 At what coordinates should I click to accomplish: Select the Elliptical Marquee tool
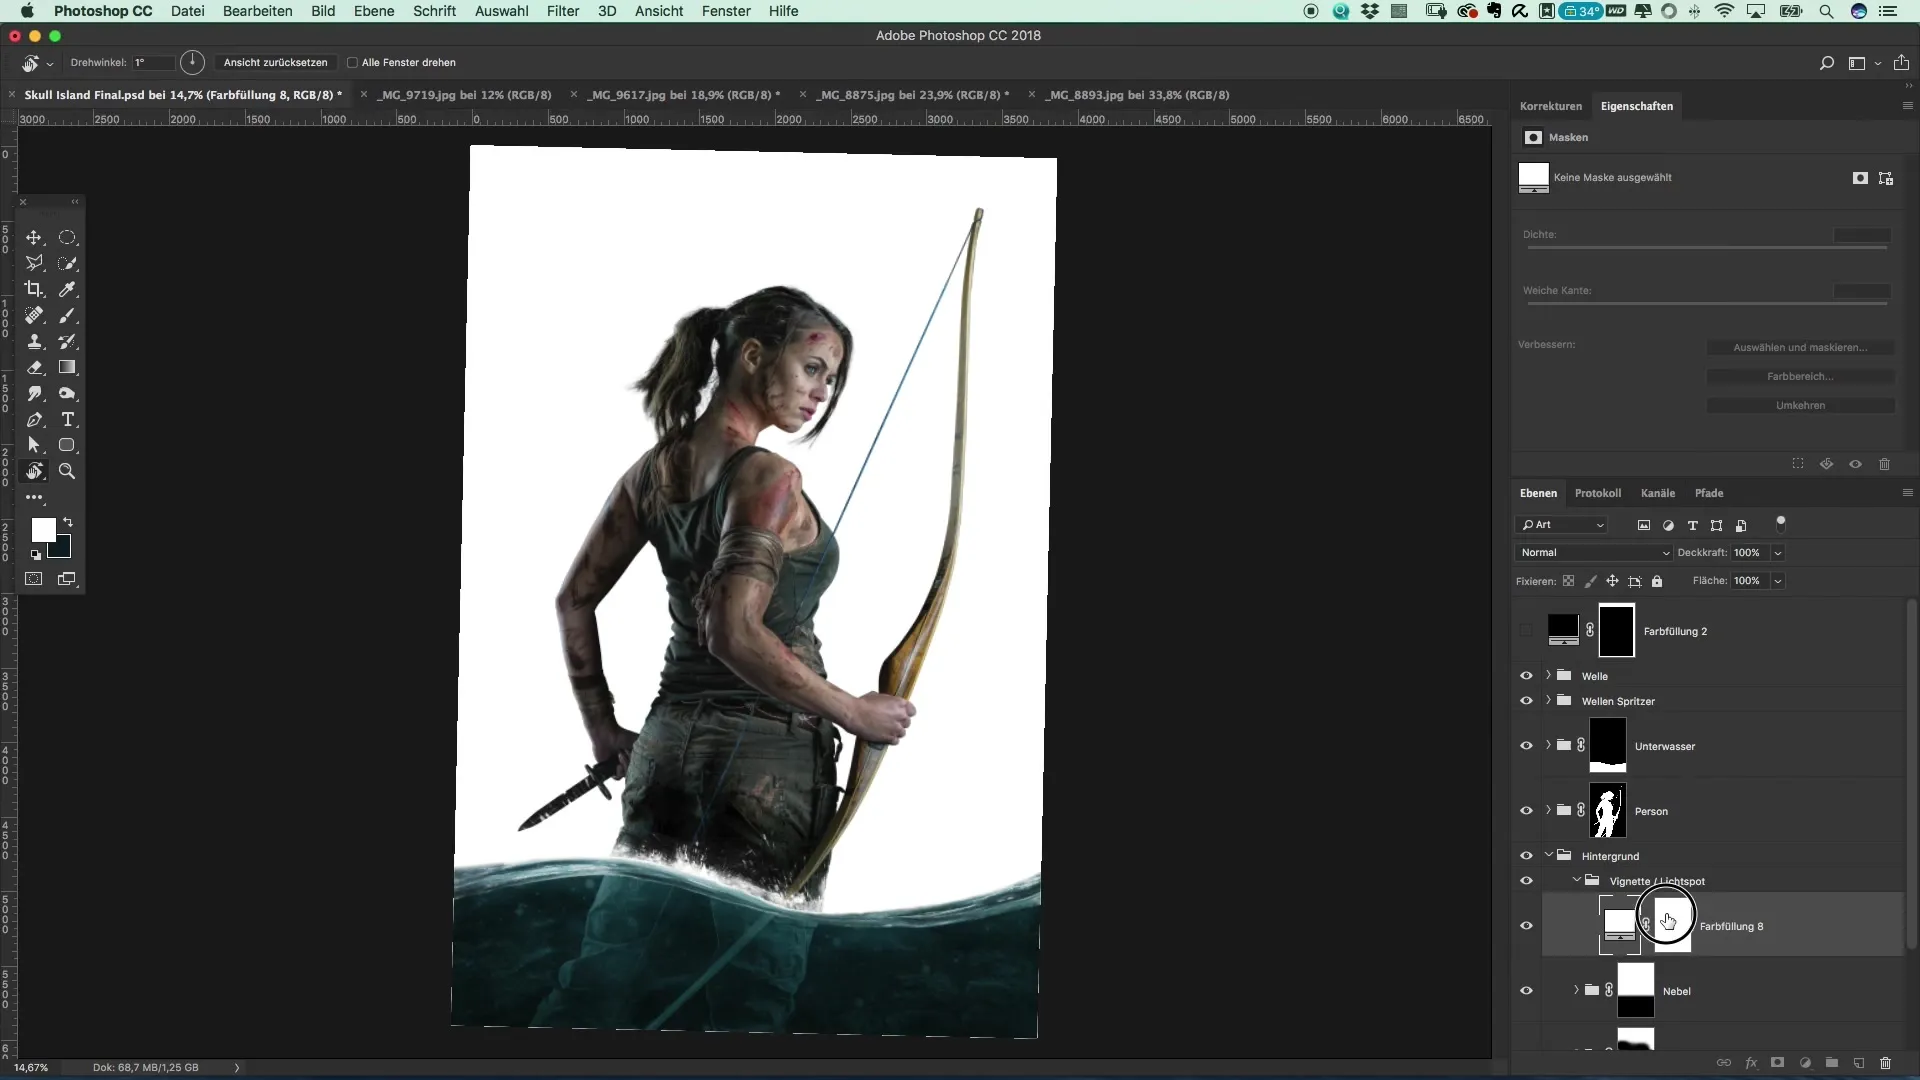pos(67,237)
